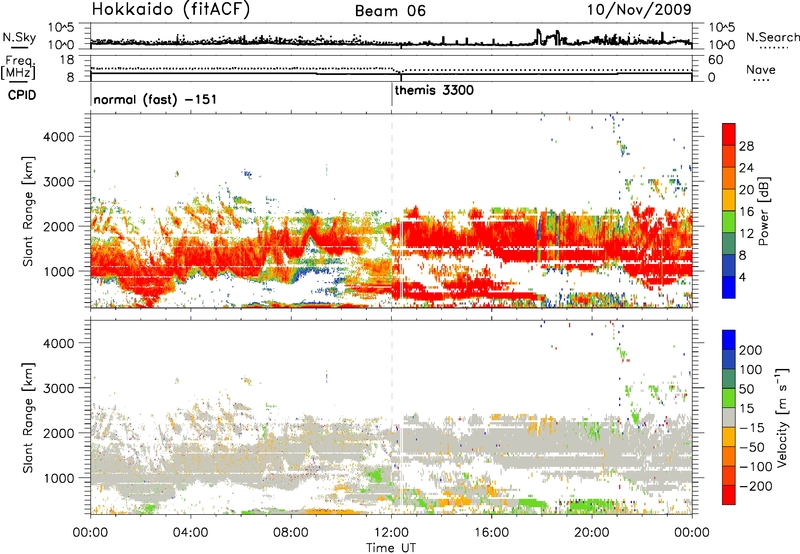Image resolution: width=800 pixels, height=554 pixels.
Task: Click the '16' label on Power color bar
Action: tap(746, 212)
